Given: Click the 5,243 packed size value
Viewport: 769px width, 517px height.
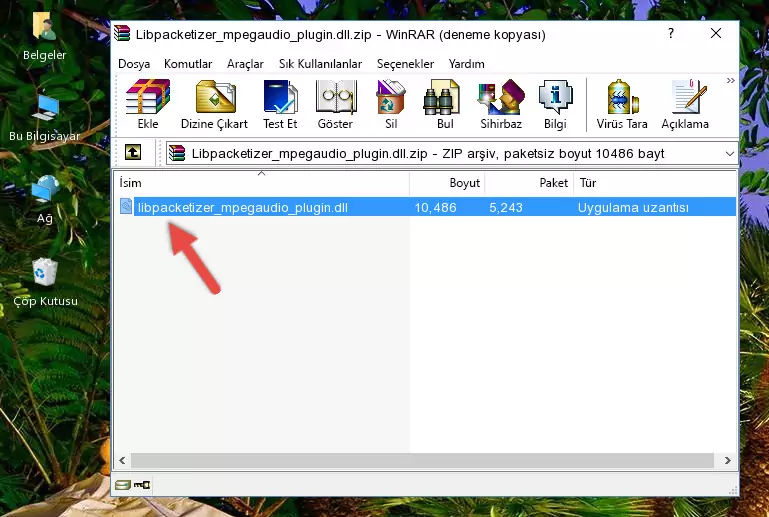Looking at the screenshot, I should [x=506, y=207].
